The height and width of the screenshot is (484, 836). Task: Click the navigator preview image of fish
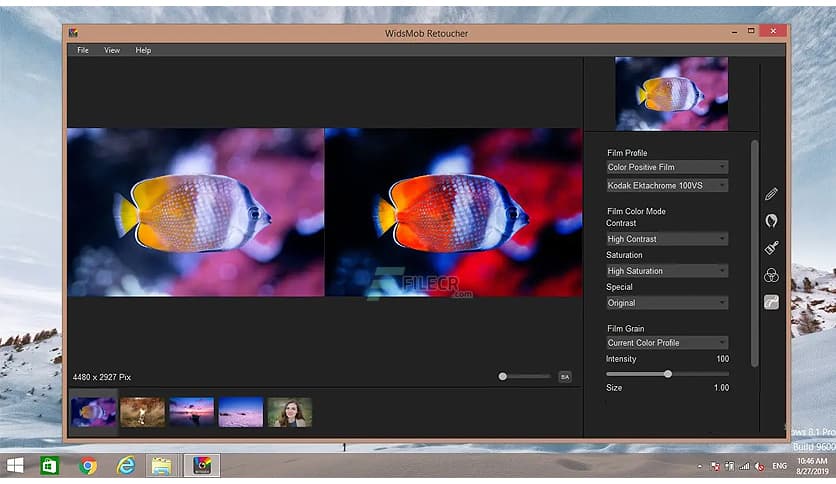[x=671, y=94]
